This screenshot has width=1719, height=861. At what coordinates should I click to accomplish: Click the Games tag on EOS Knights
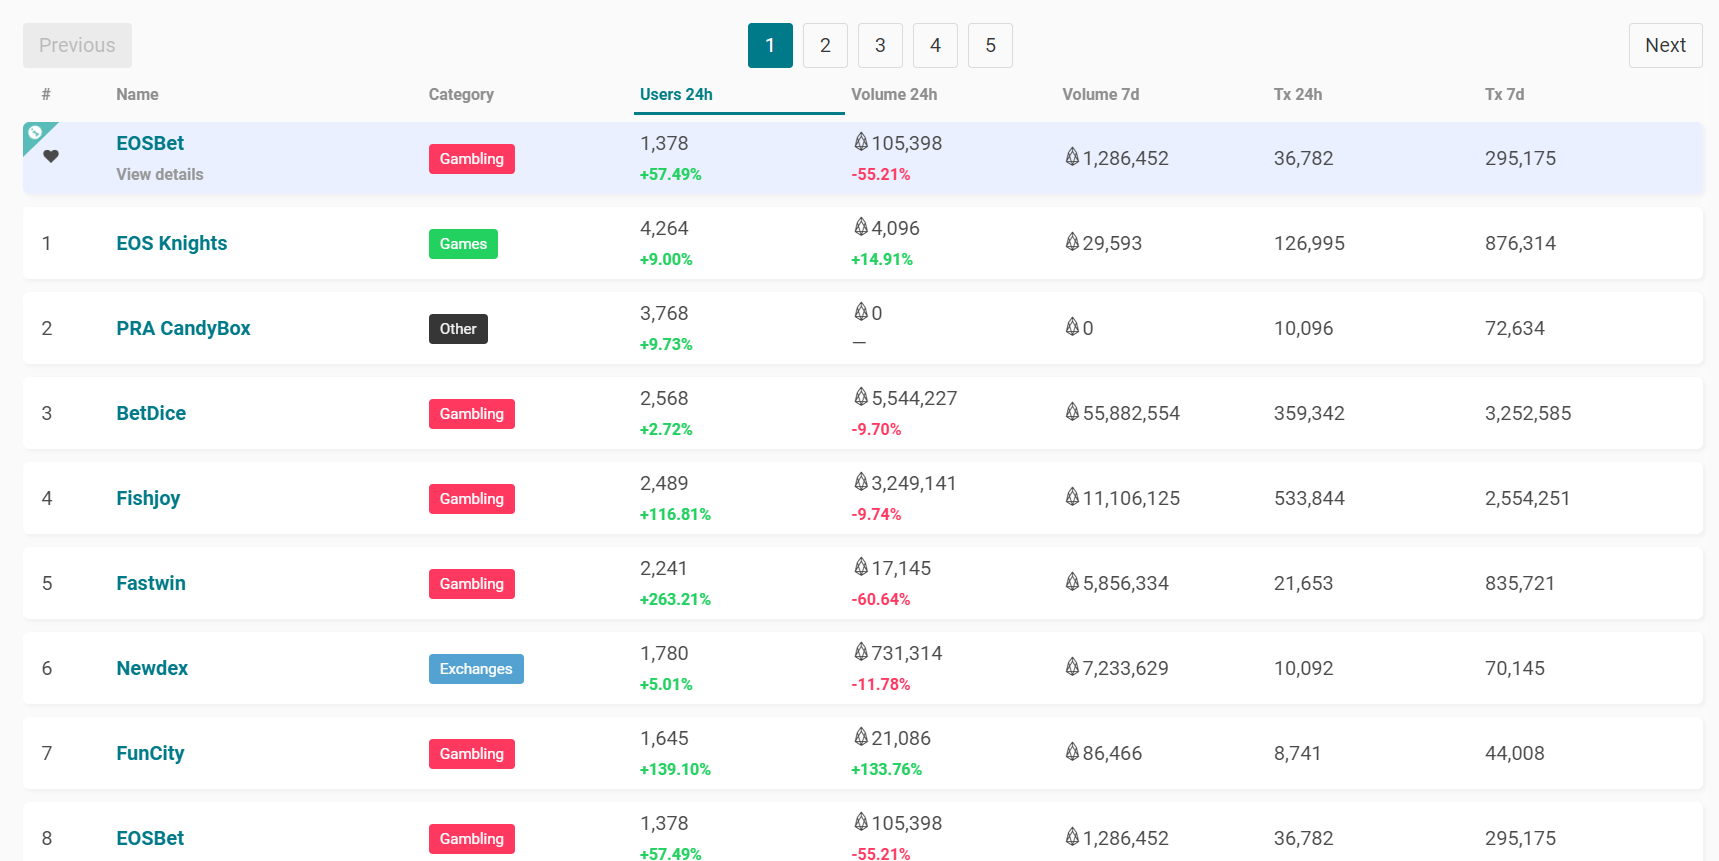point(463,244)
